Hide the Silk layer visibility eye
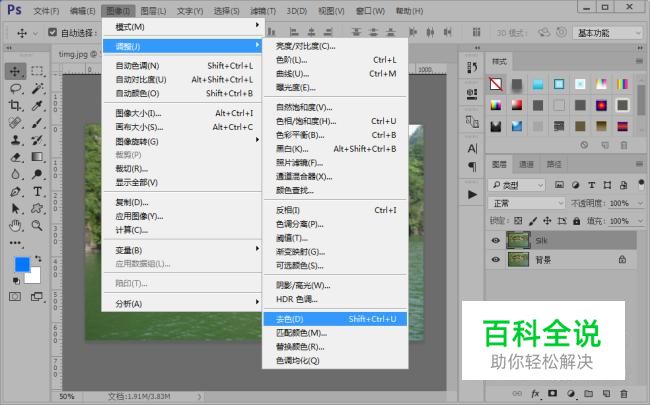Viewport: 650px width, 405px height. [495, 240]
